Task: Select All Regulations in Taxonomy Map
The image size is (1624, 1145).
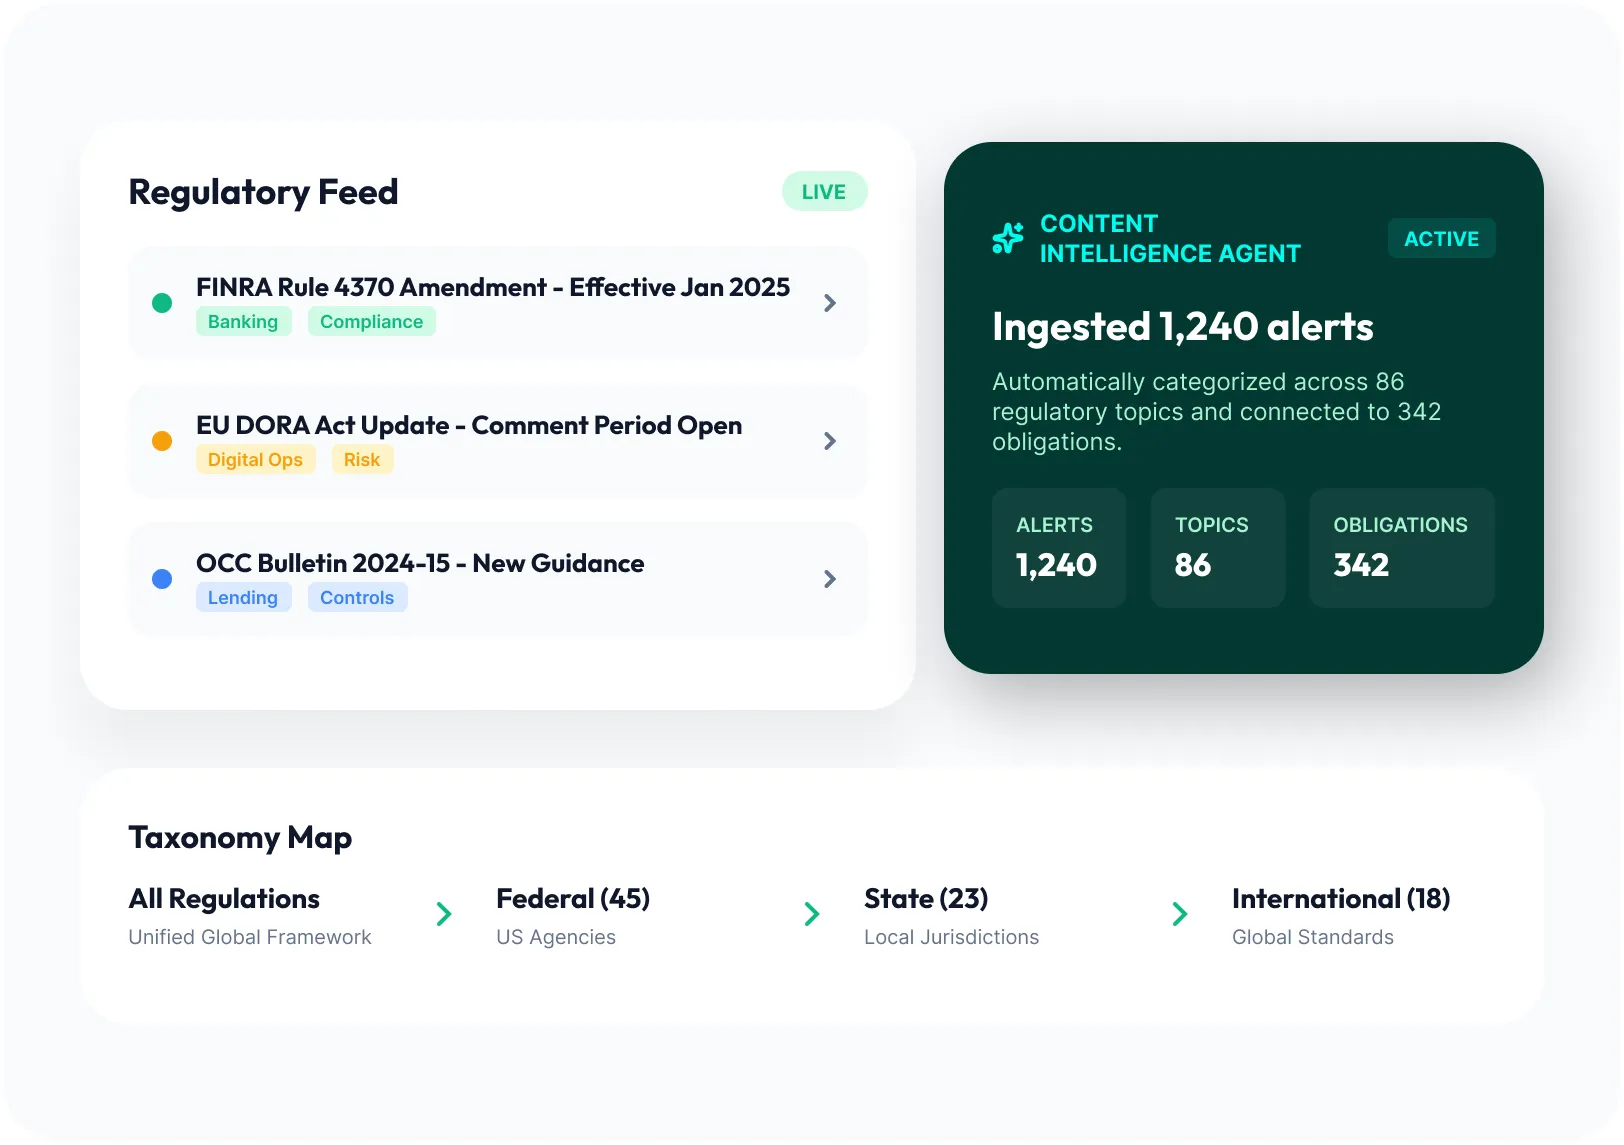Action: pos(224,899)
